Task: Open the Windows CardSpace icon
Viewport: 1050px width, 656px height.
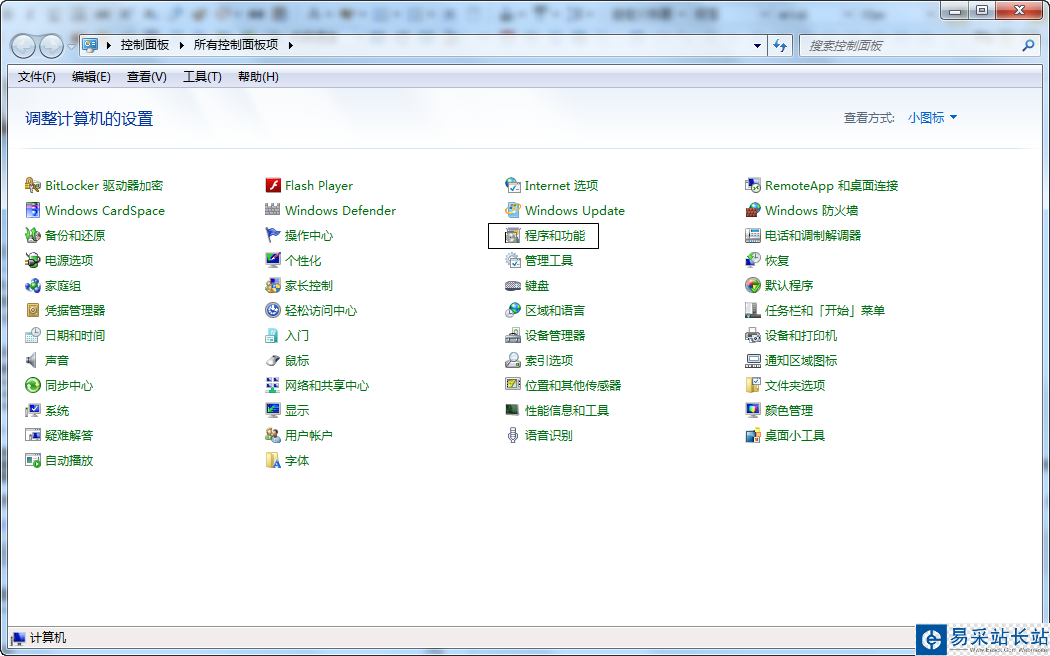Action: 32,210
